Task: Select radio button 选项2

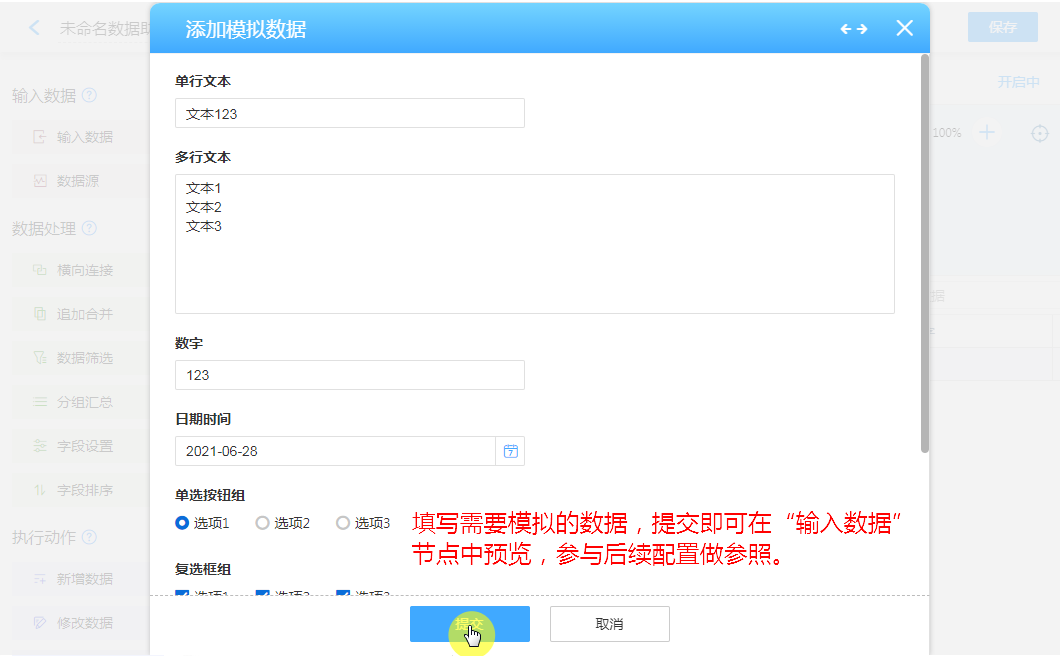Action: point(263,523)
